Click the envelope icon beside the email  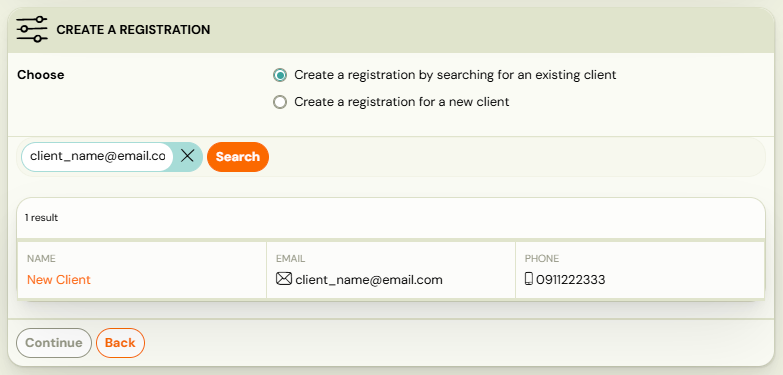tap(284, 279)
